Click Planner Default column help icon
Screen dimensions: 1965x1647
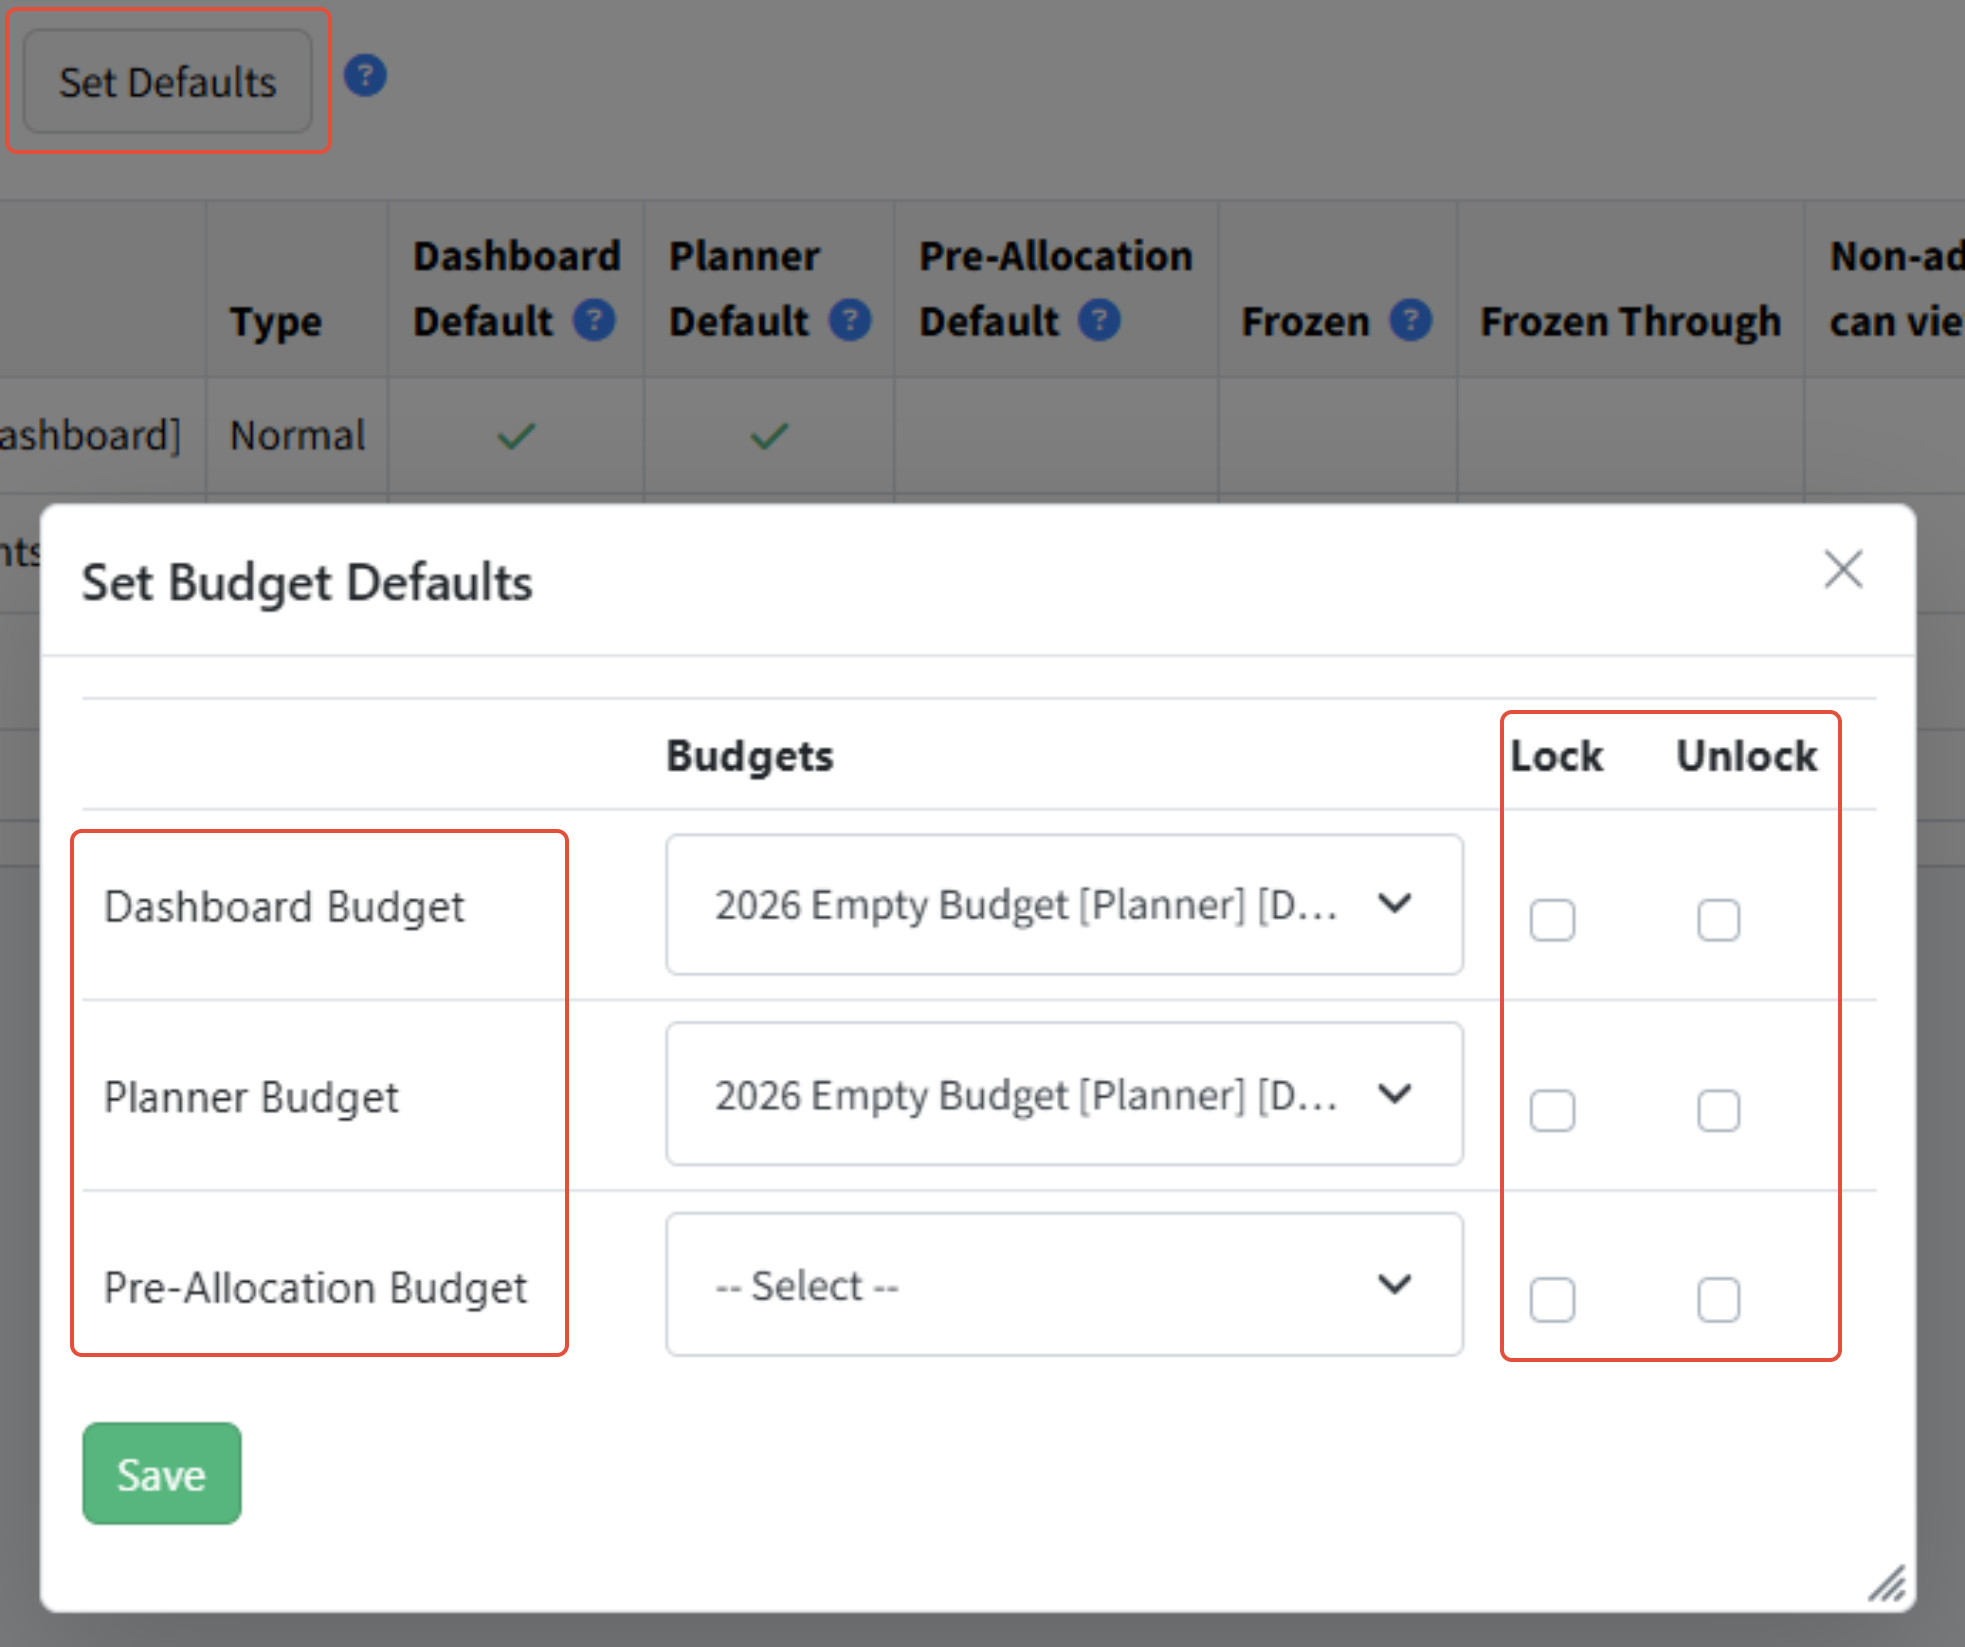coord(850,321)
